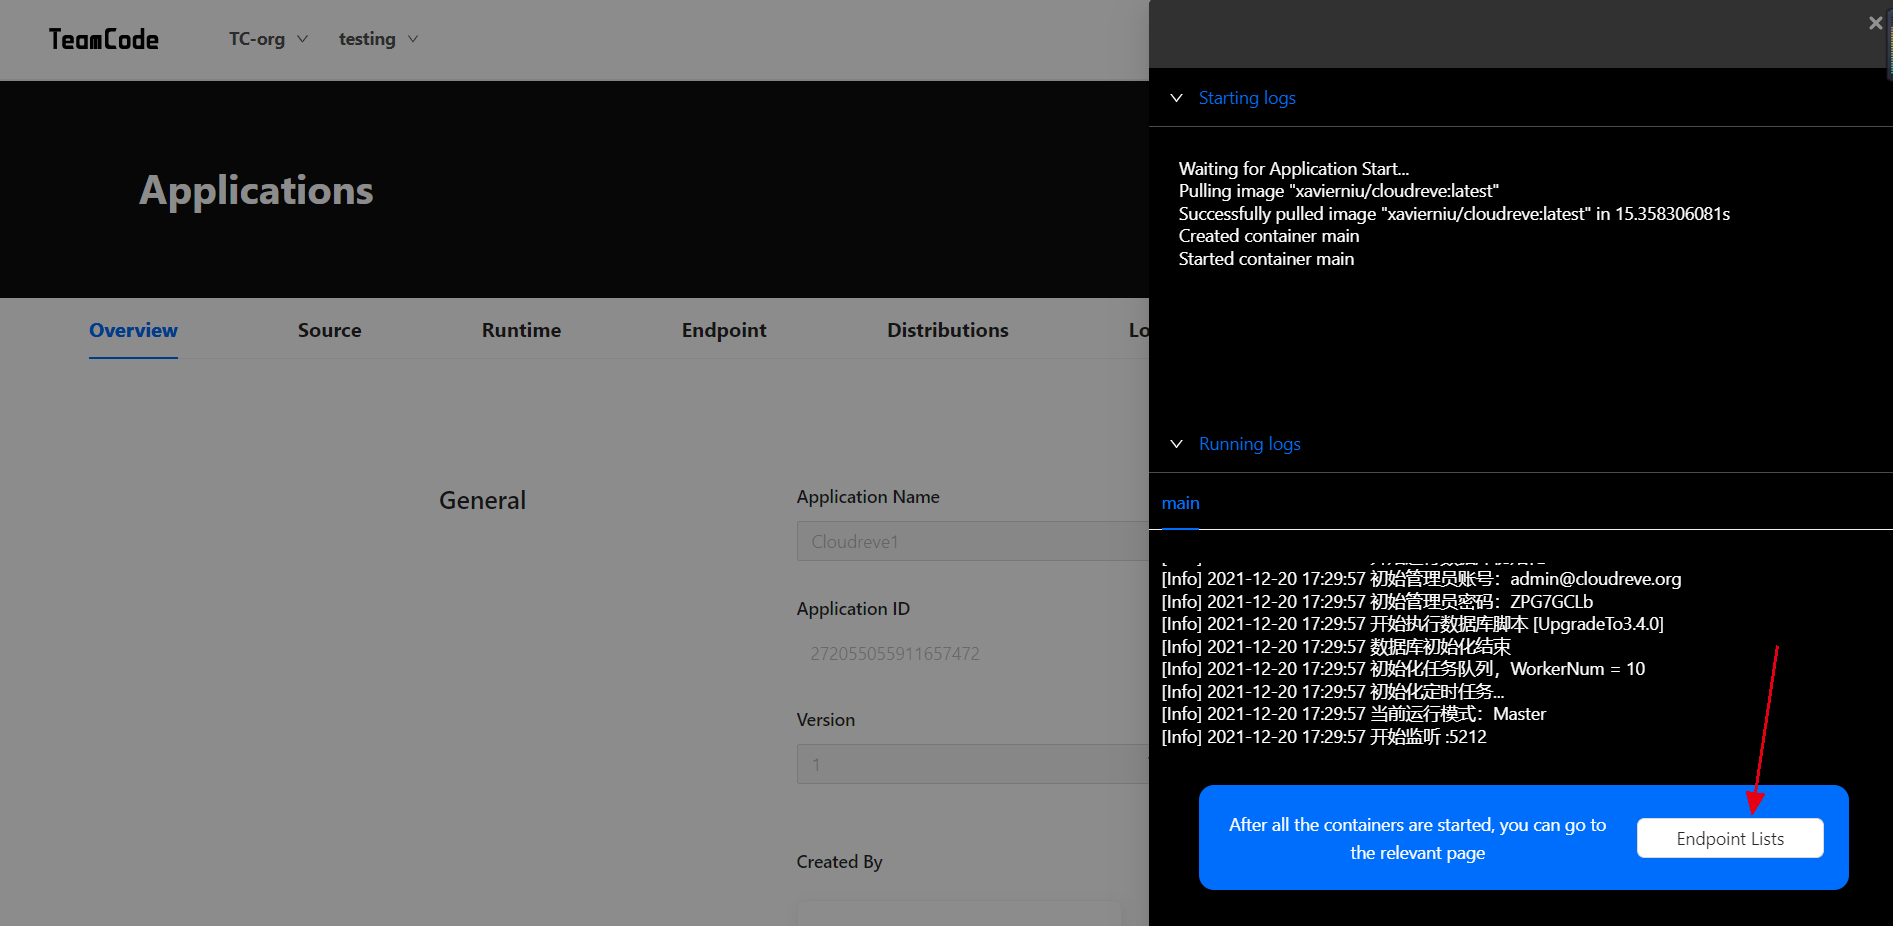
Task: Click the Applications page heading
Action: point(256,190)
